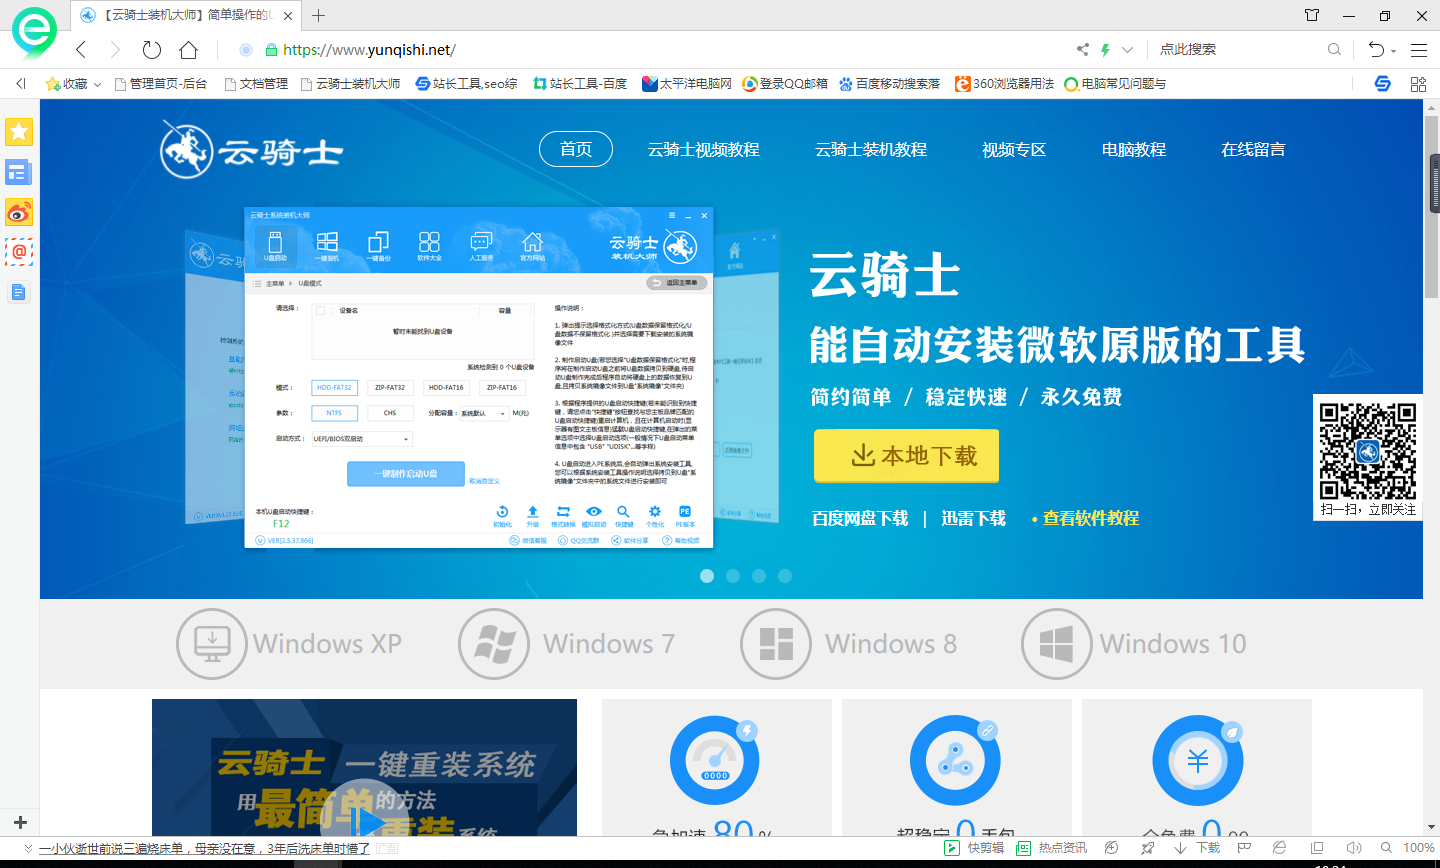Screen dimensions: 1440x868
Task: Click the PE版本 icon
Action: coord(684,514)
